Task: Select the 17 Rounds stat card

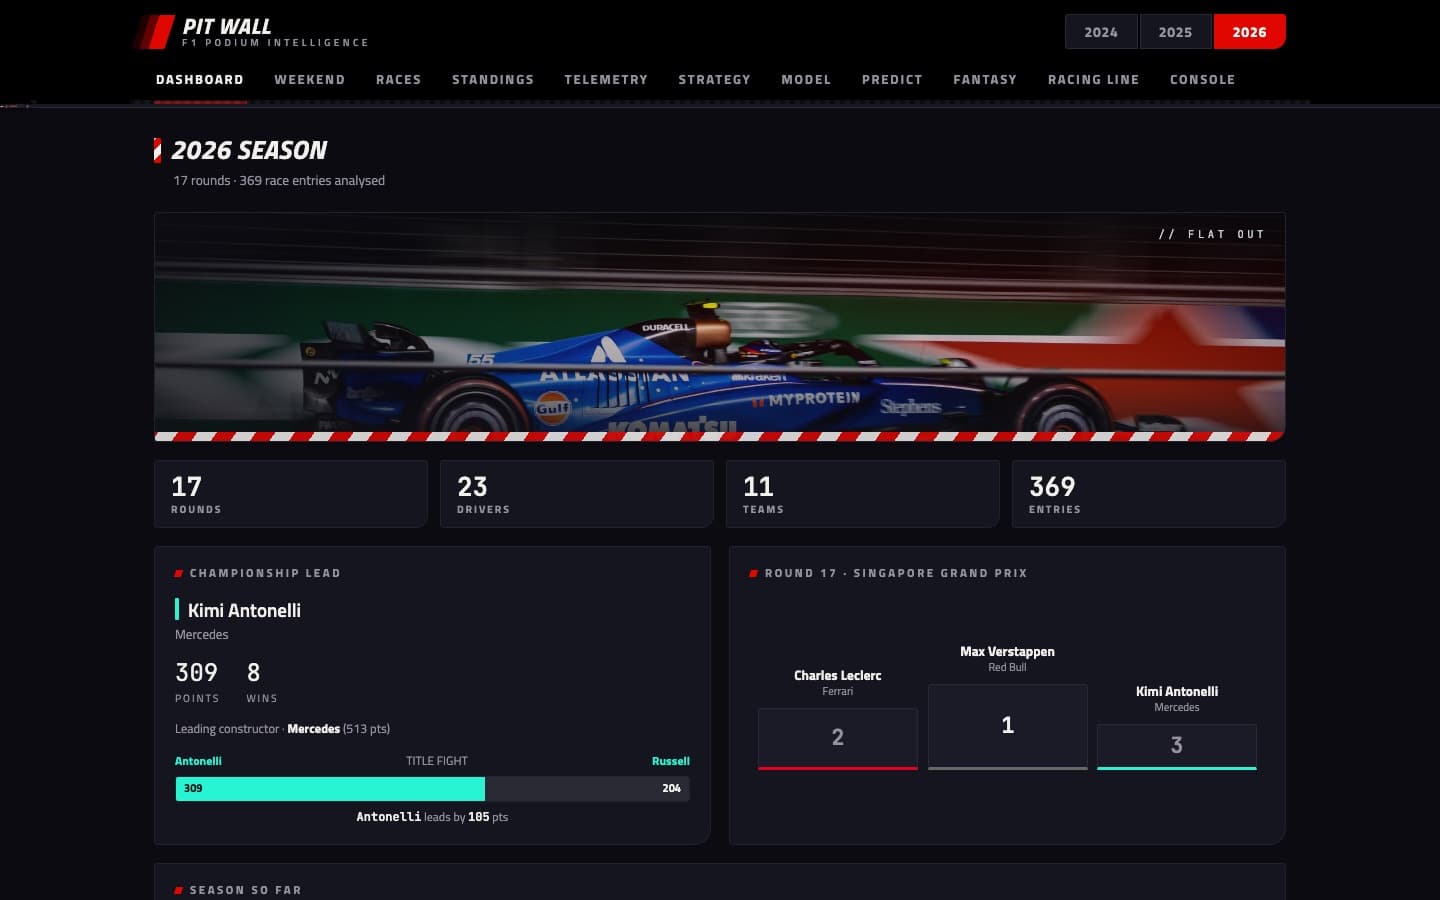Action: click(291, 494)
